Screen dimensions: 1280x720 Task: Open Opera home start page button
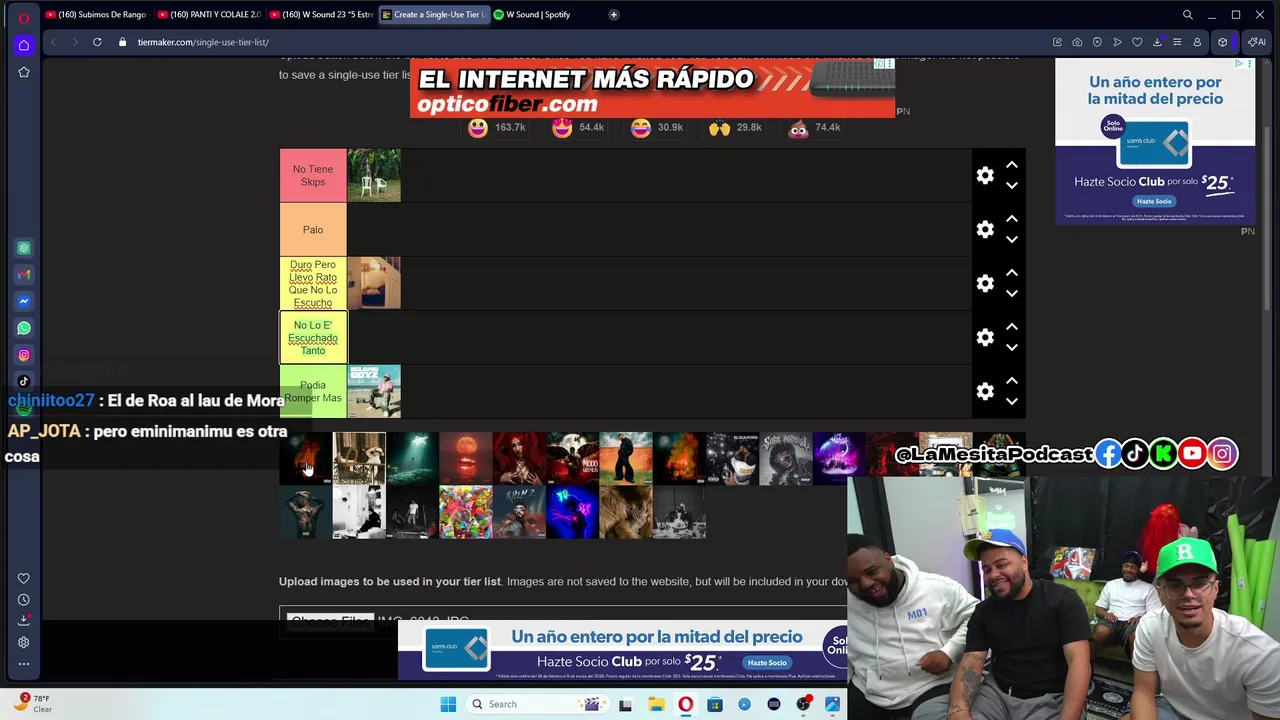[24, 45]
